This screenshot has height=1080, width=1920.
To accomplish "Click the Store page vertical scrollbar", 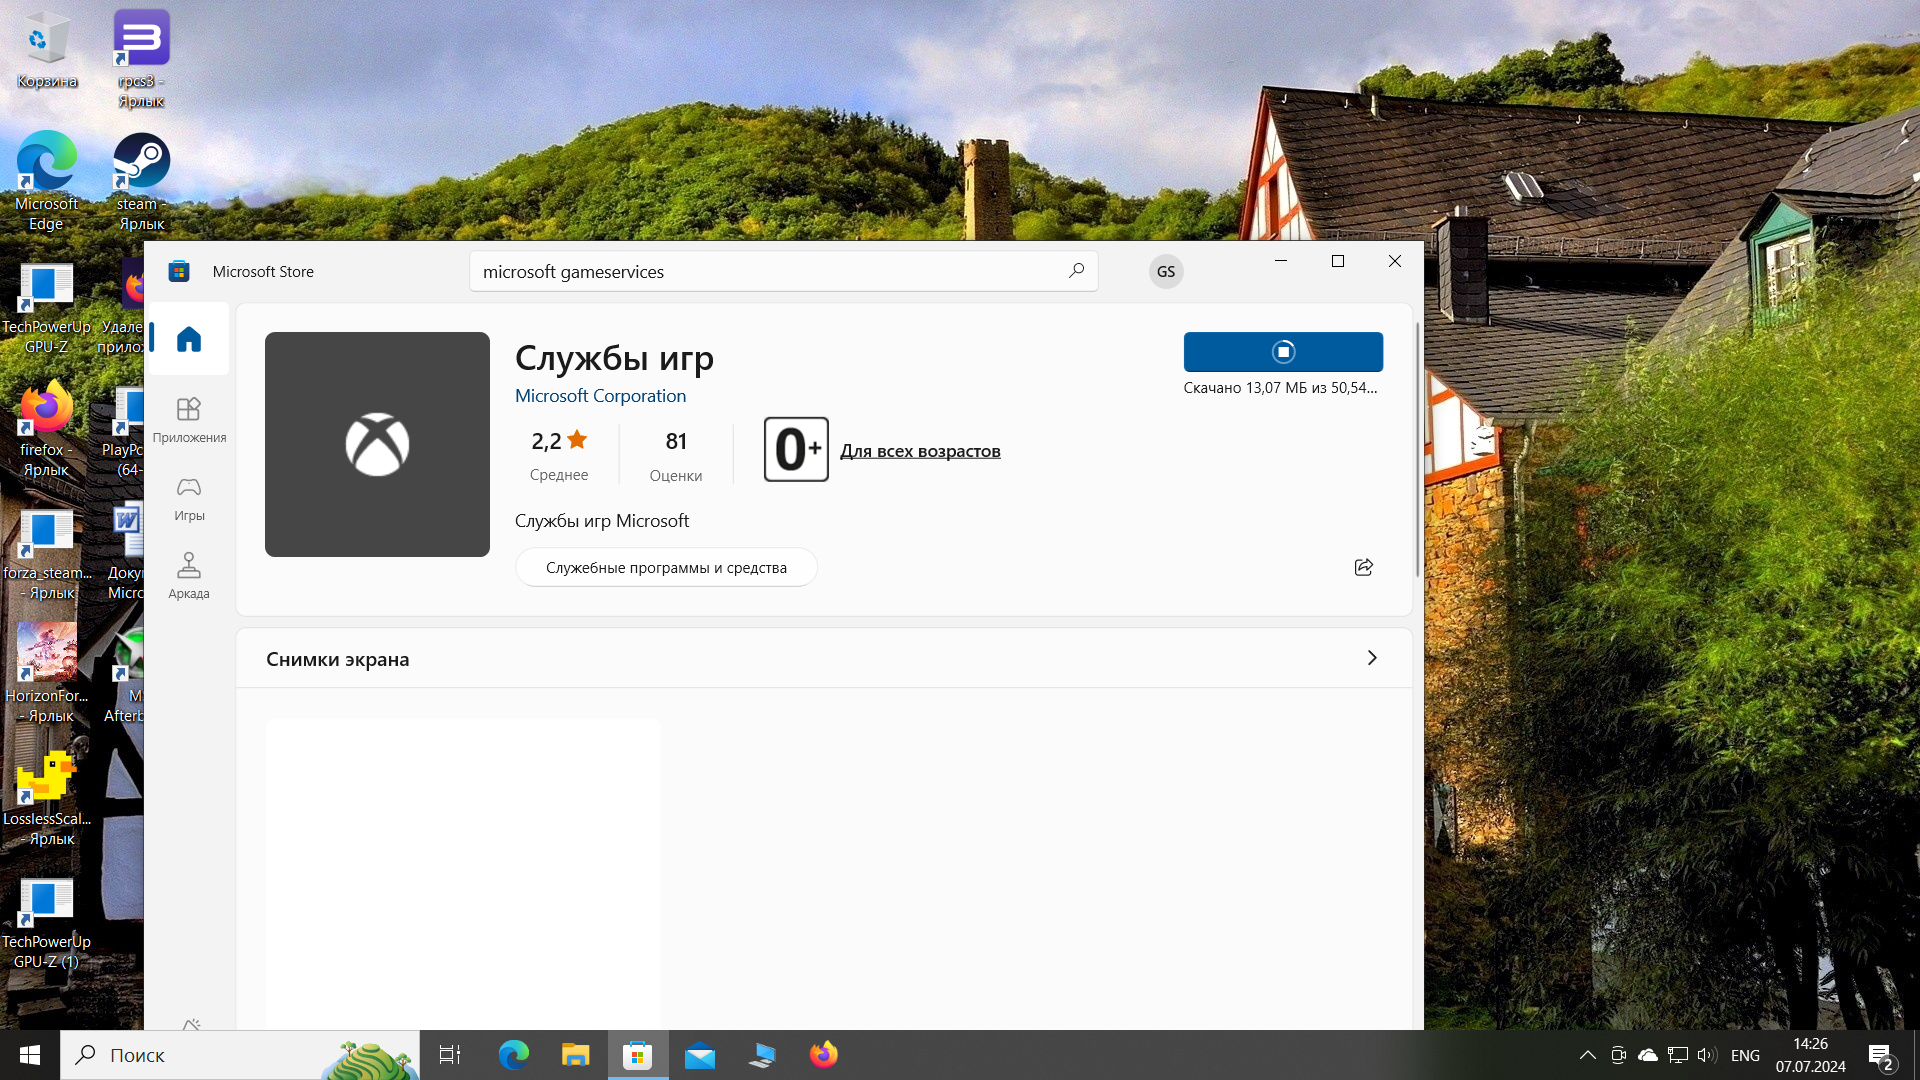I will point(1417,450).
